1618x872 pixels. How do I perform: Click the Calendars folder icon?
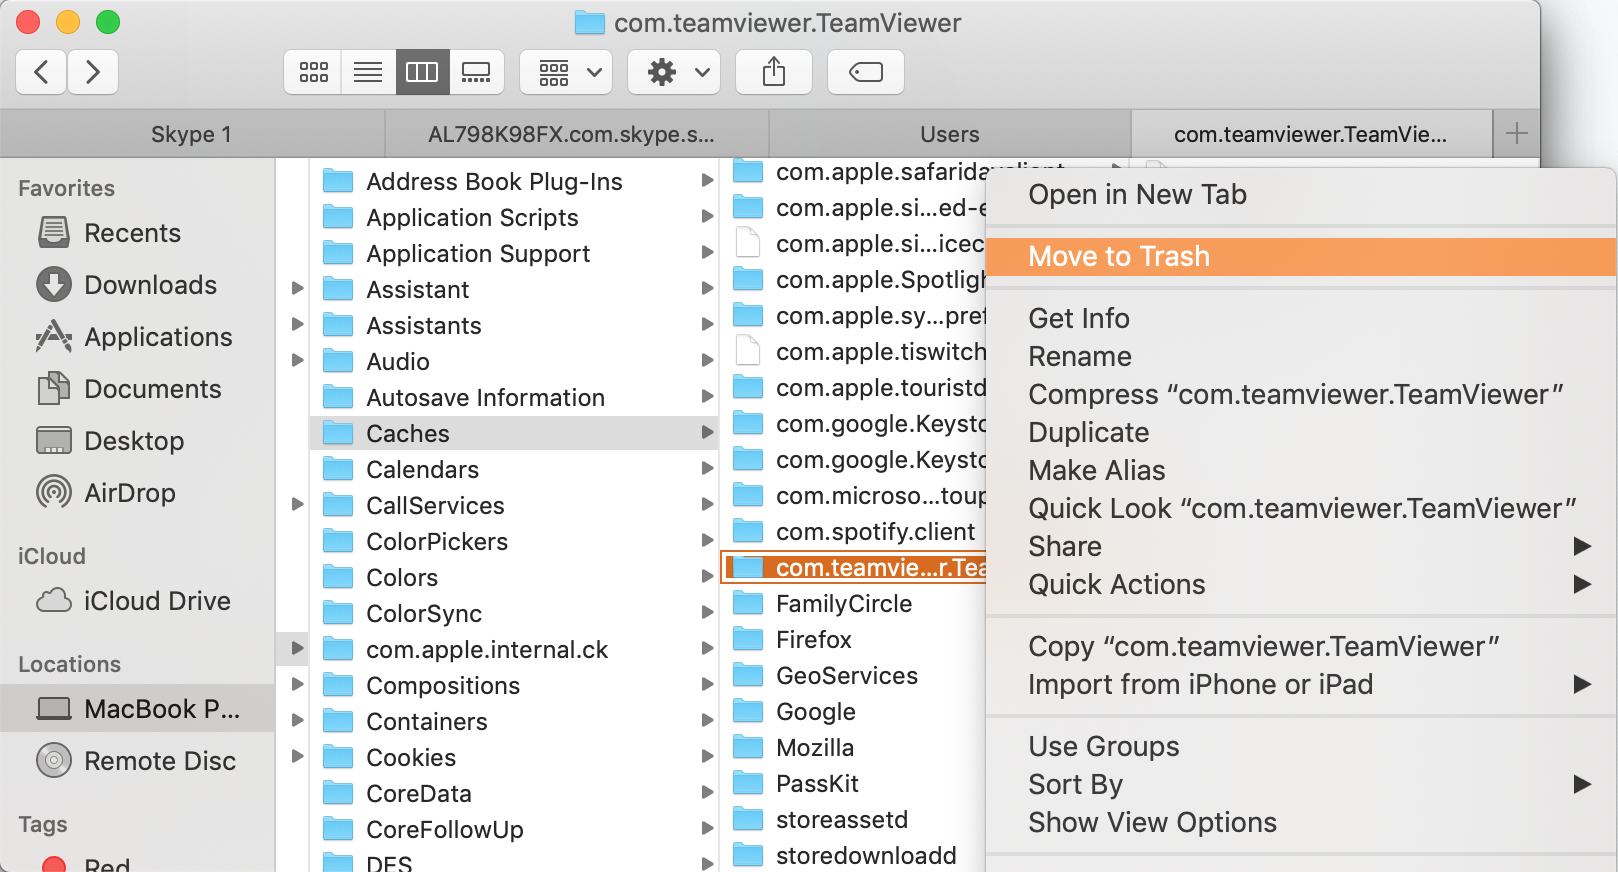click(x=338, y=469)
